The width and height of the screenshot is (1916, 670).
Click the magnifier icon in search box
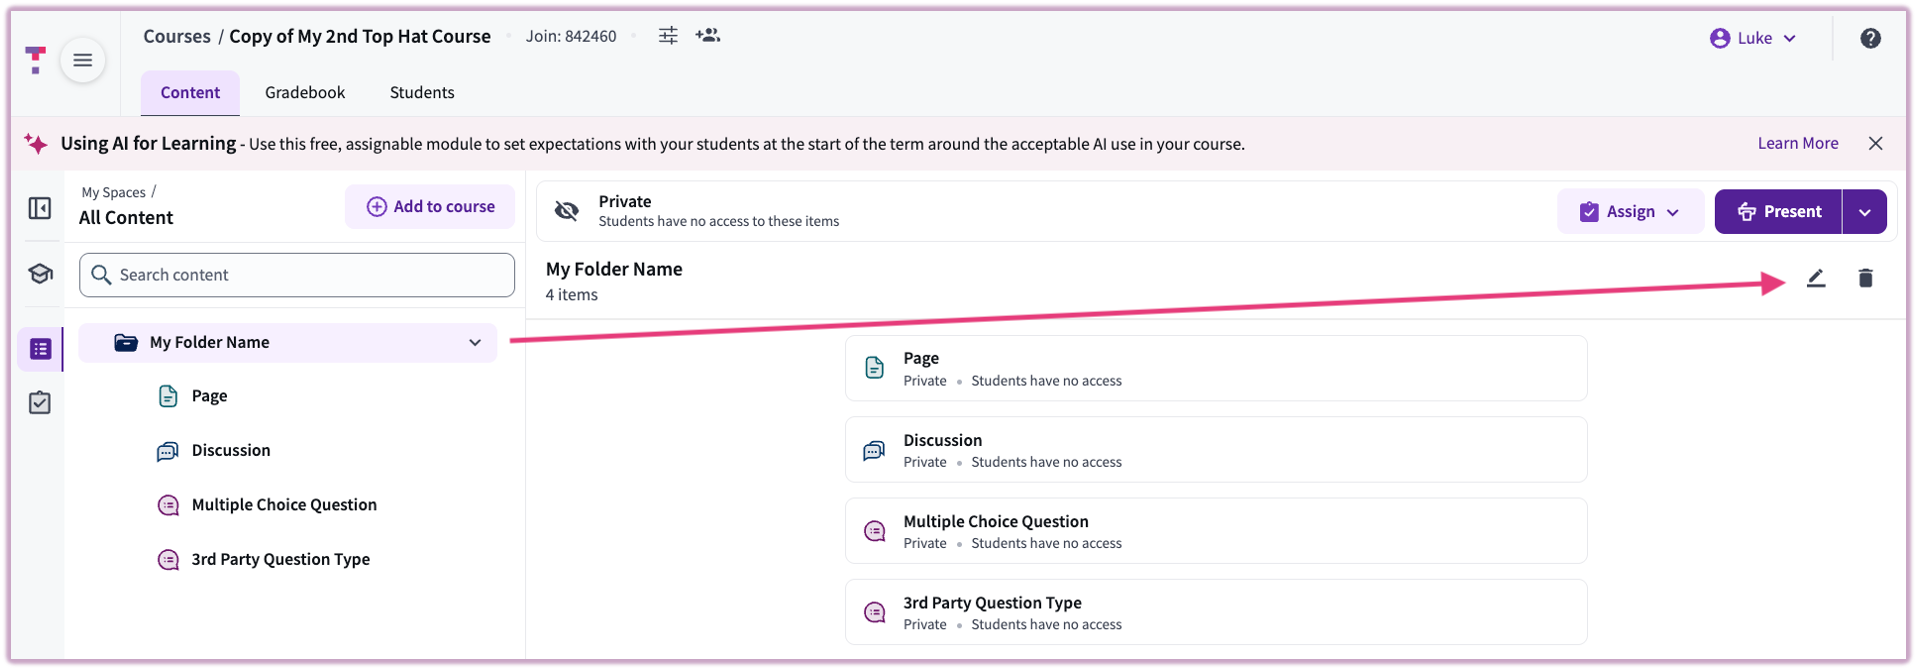(101, 274)
